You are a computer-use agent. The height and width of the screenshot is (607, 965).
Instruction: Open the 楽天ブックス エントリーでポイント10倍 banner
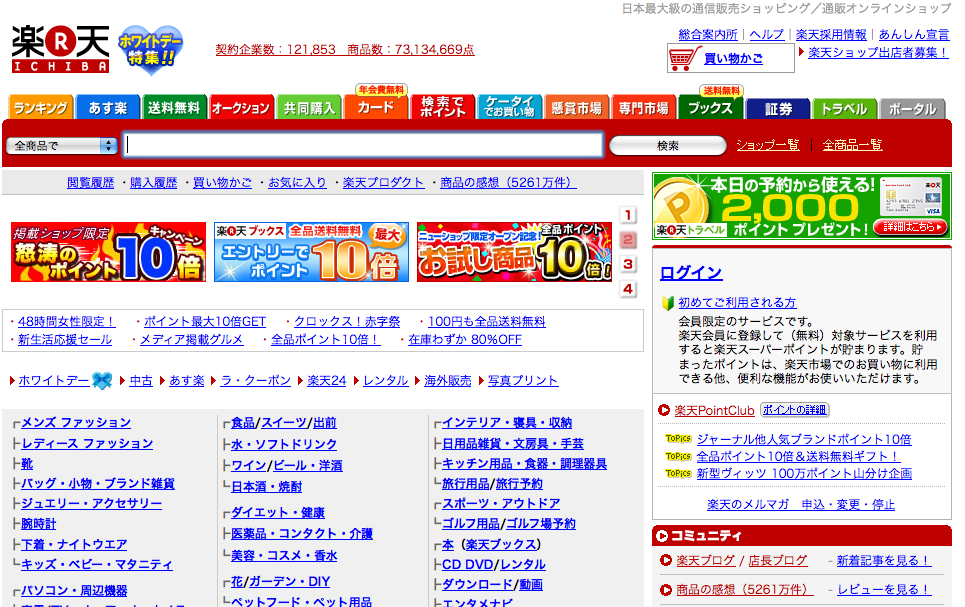(x=311, y=252)
